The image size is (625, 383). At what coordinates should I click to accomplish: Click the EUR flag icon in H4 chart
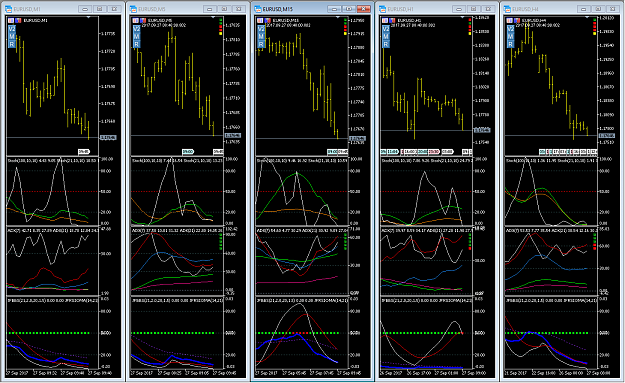pos(510,20)
